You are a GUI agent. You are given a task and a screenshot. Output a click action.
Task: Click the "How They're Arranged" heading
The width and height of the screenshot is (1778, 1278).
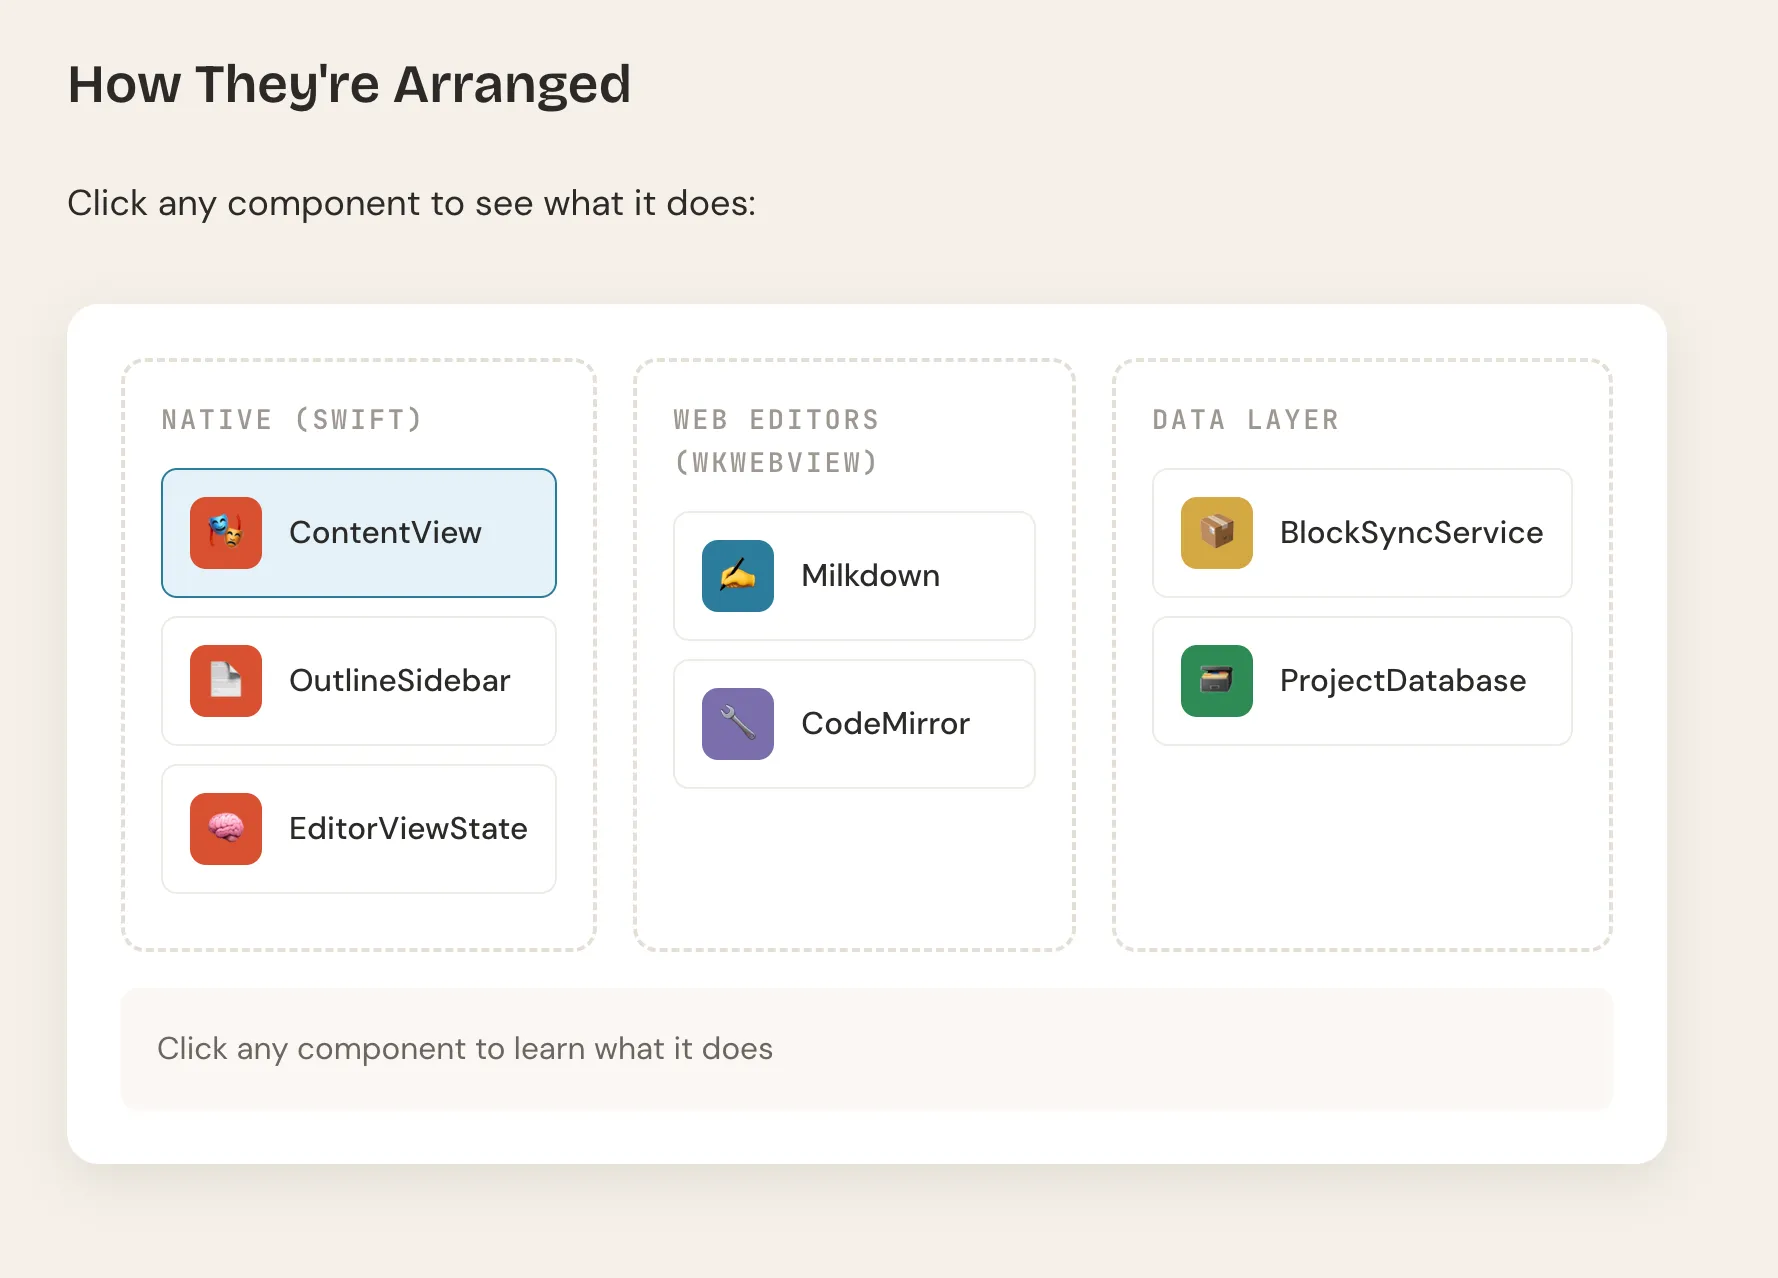349,84
